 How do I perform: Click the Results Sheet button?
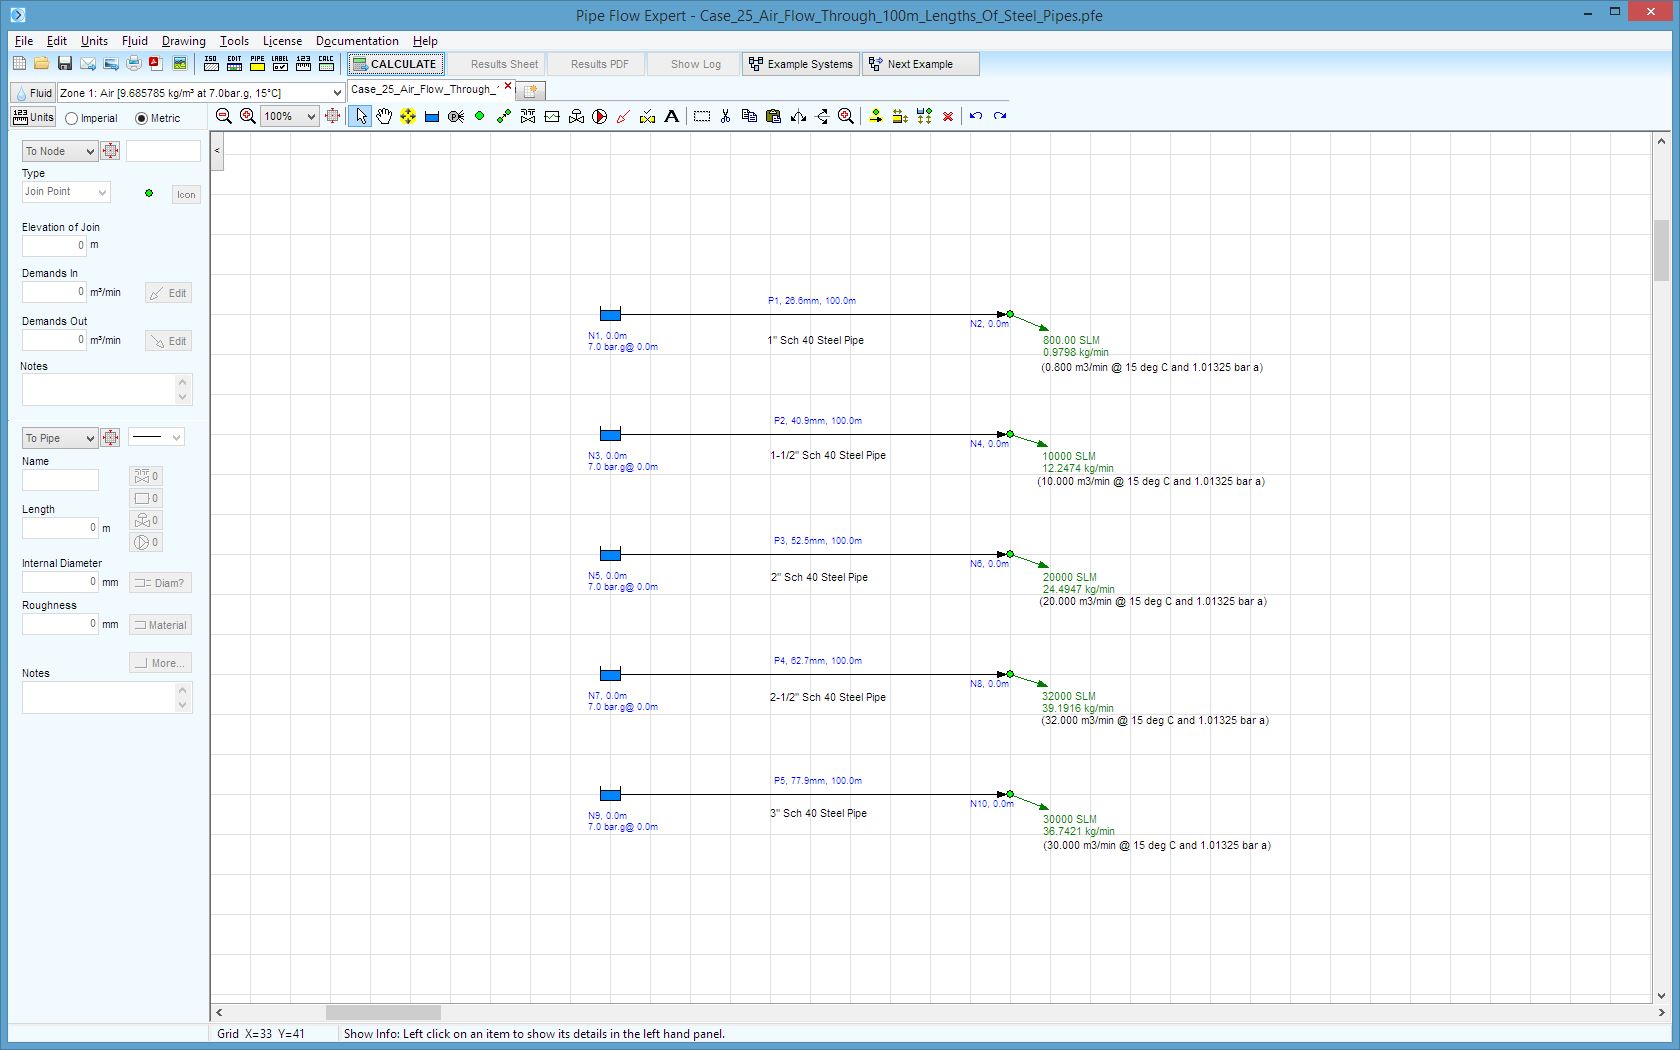click(x=496, y=64)
